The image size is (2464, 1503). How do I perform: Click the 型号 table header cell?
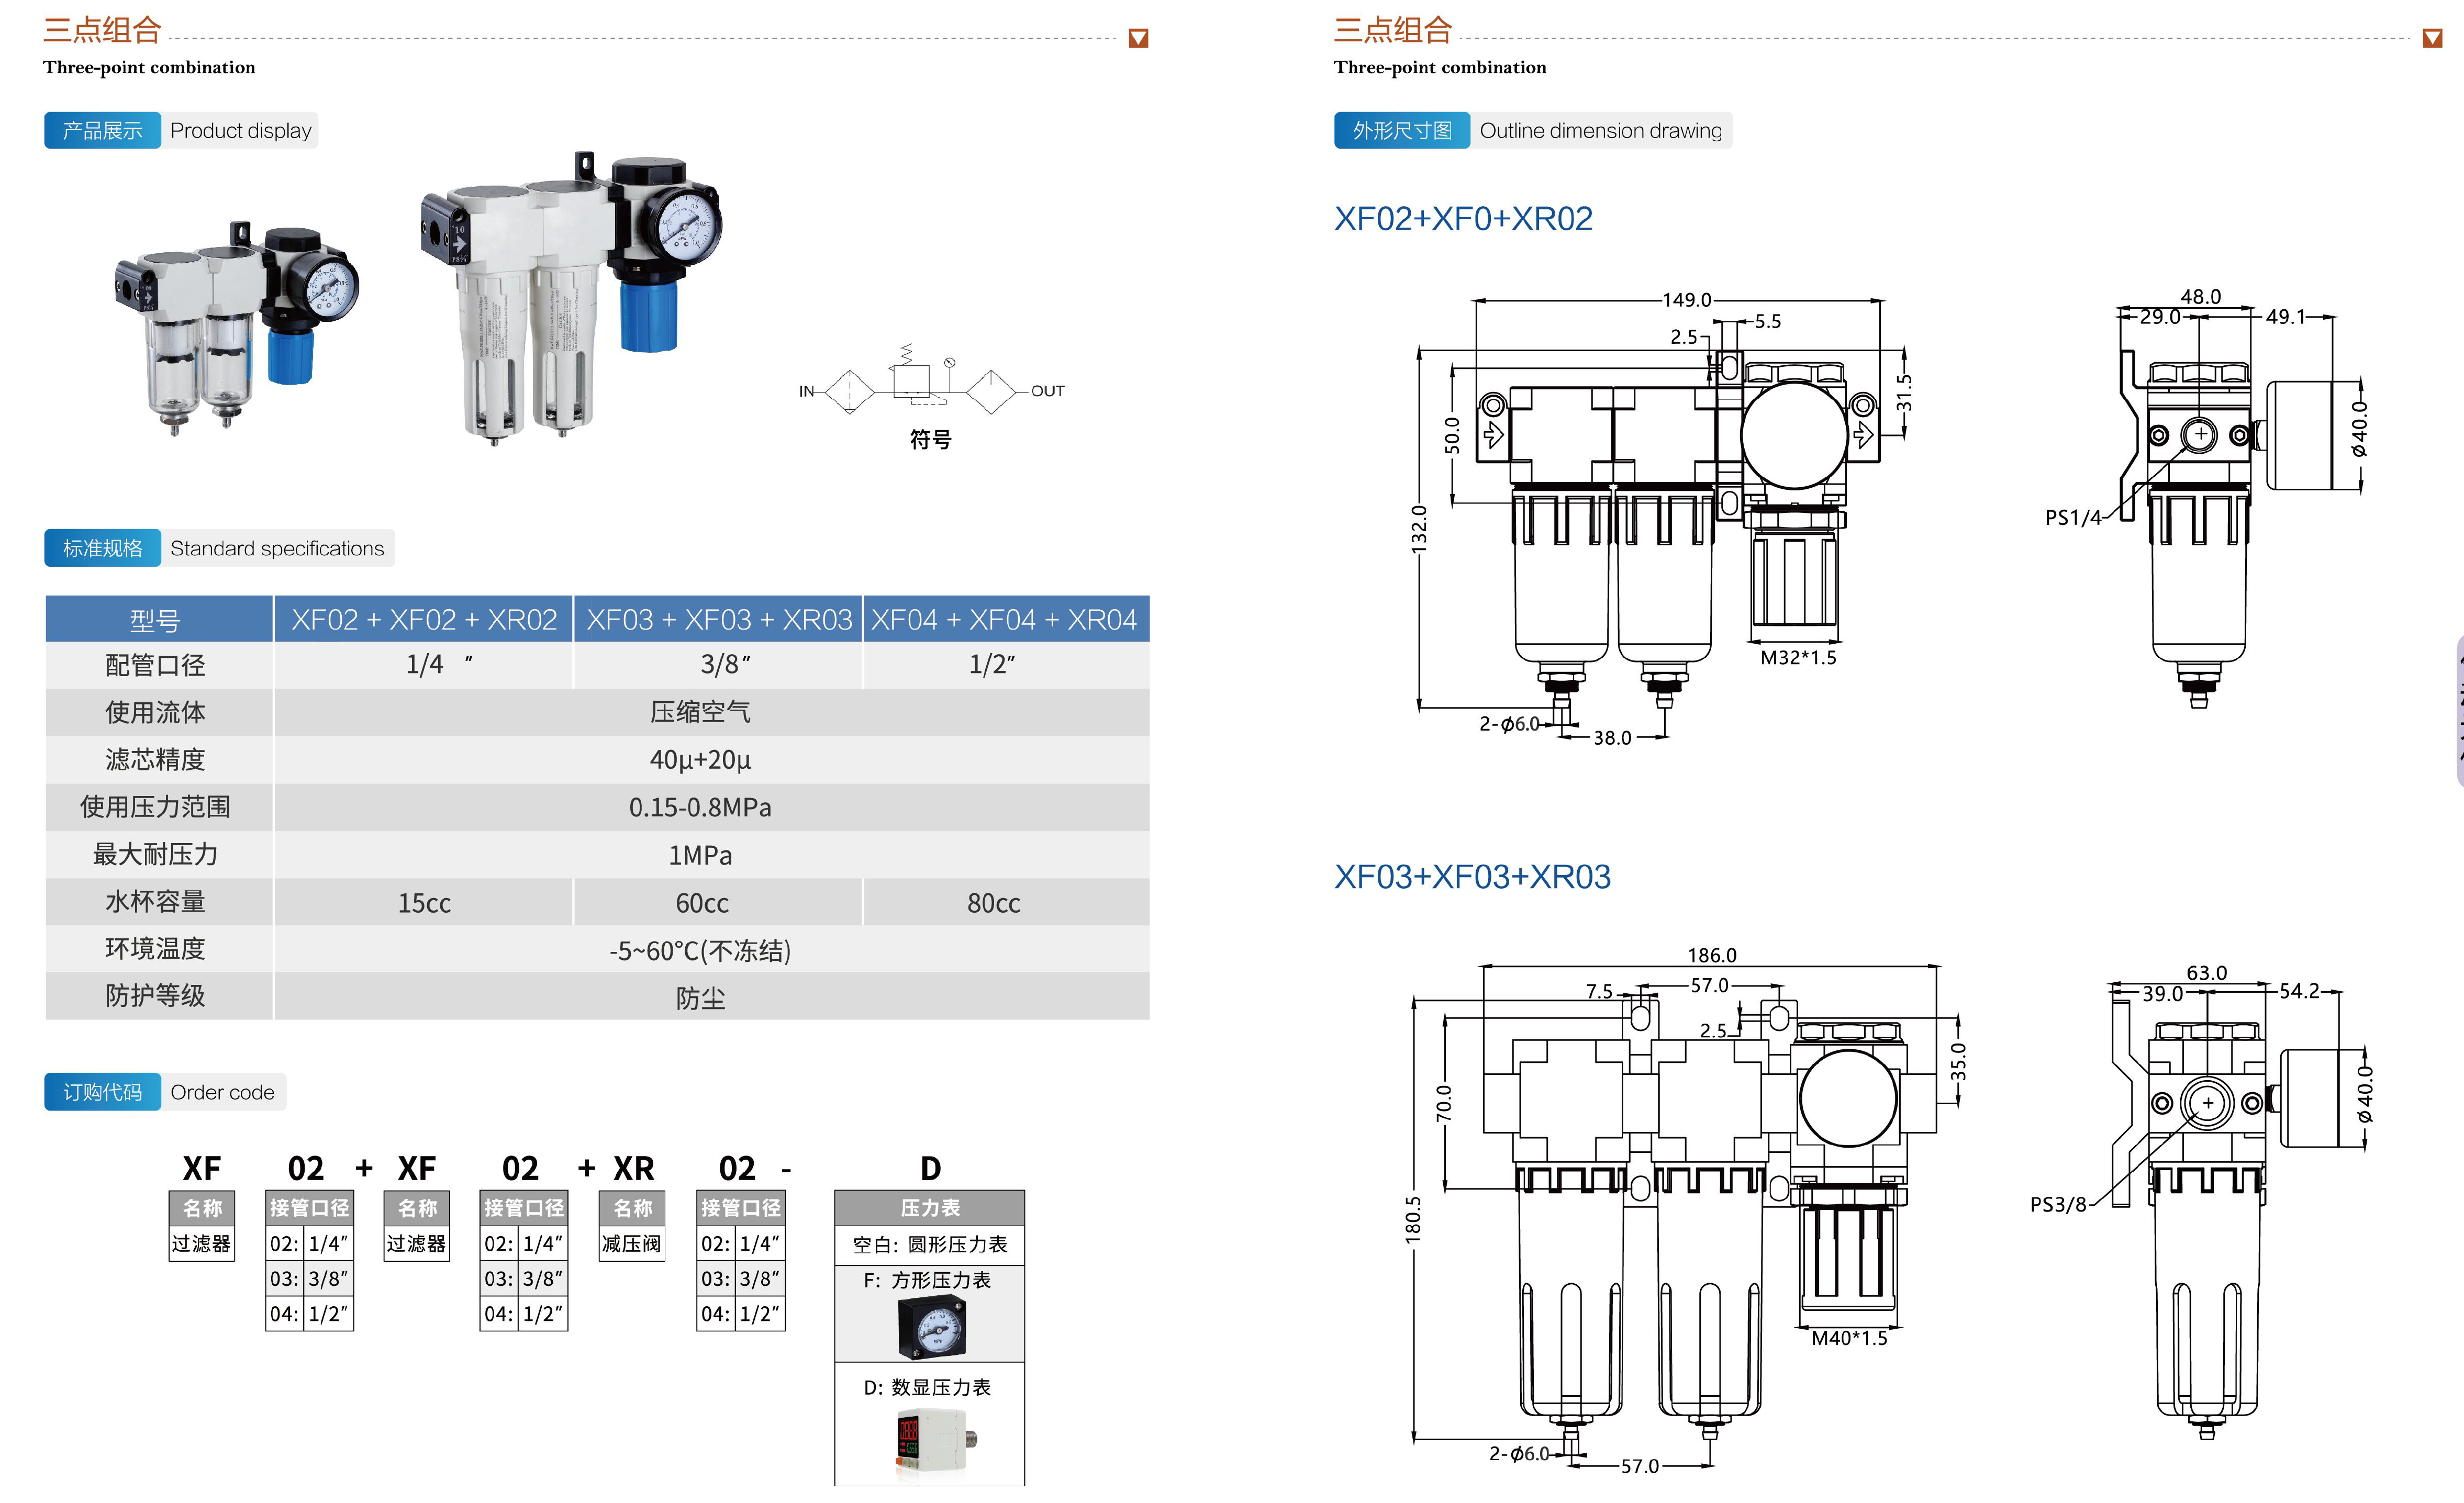point(156,620)
